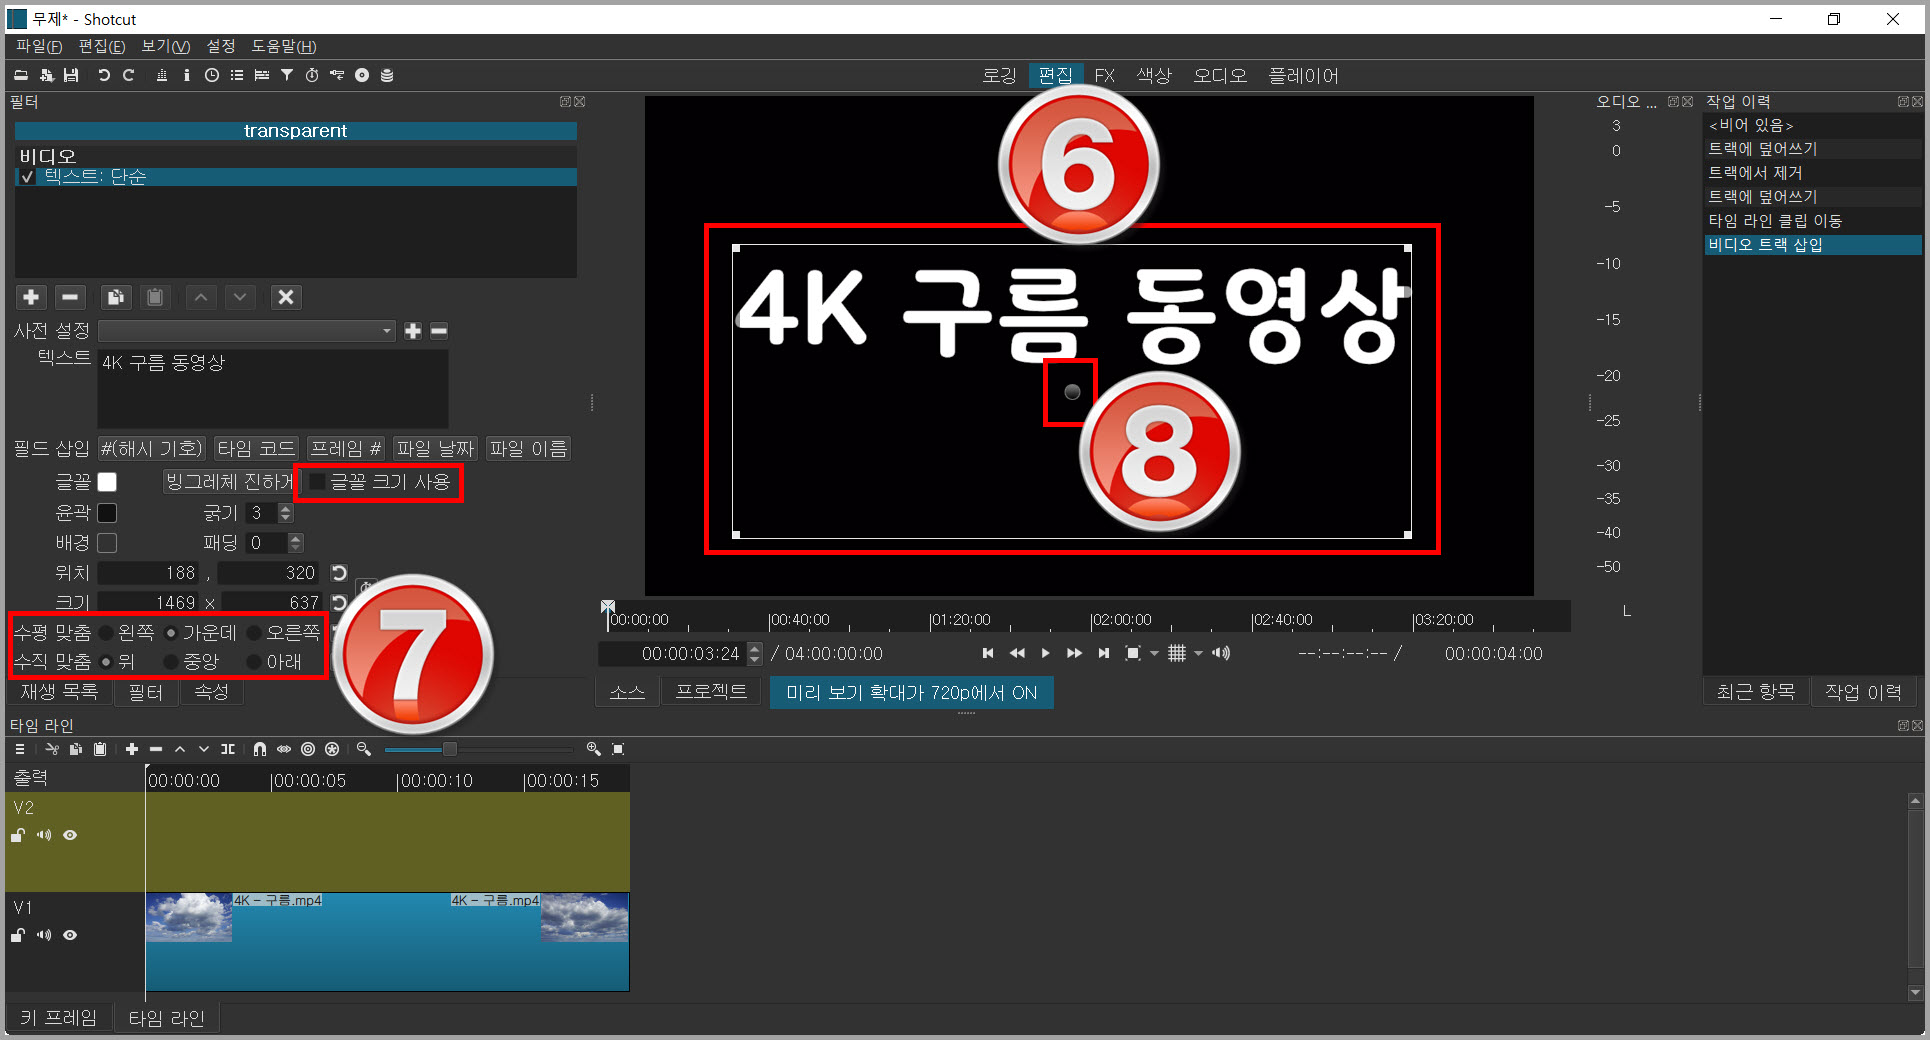
Task: Open recent files clock icon
Action: [212, 75]
